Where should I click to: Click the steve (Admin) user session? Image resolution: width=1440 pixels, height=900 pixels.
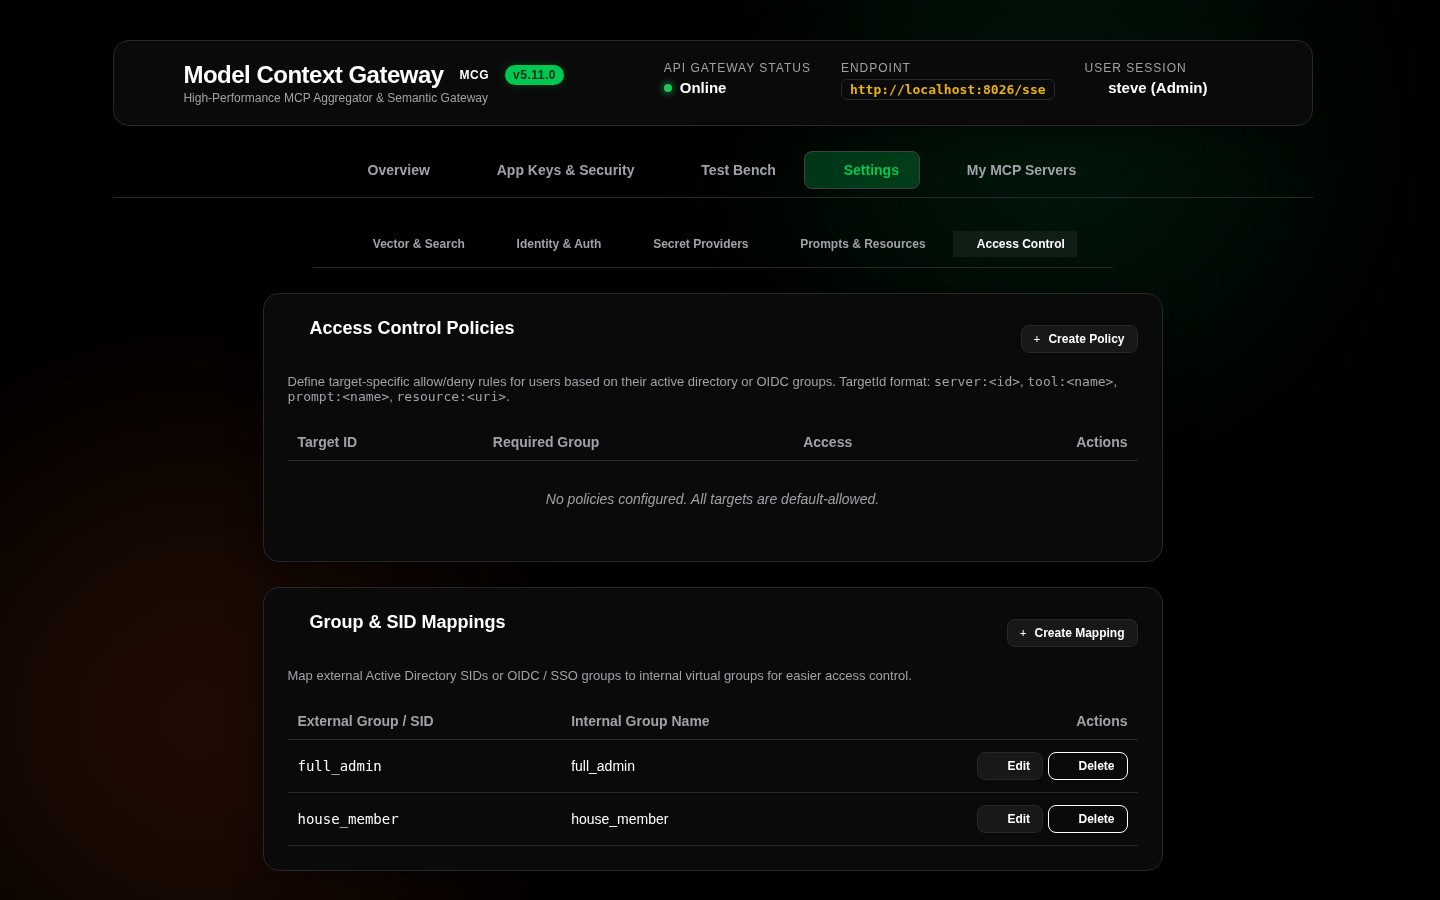[x=1158, y=88]
